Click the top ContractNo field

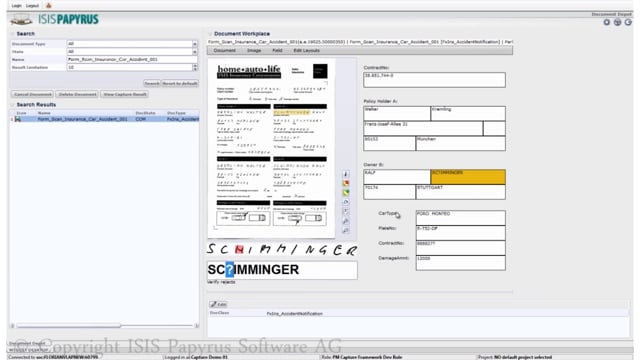(434, 80)
